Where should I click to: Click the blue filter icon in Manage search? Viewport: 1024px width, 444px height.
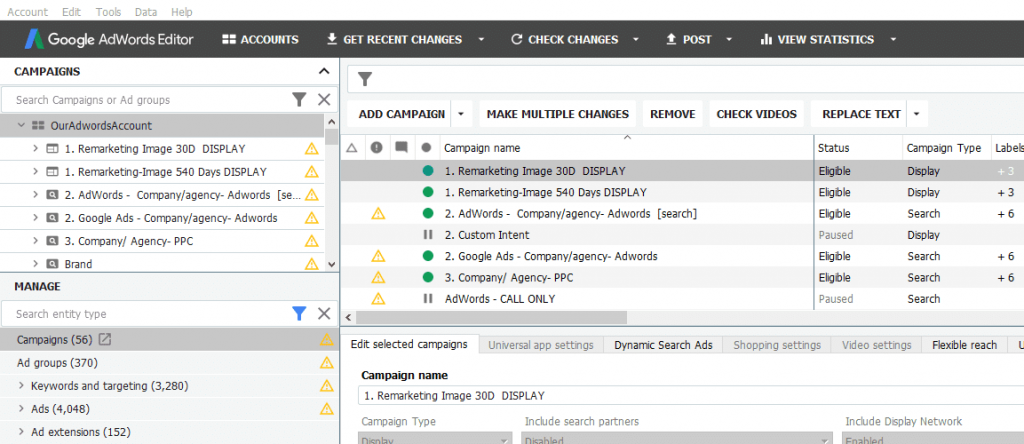pyautogui.click(x=298, y=314)
